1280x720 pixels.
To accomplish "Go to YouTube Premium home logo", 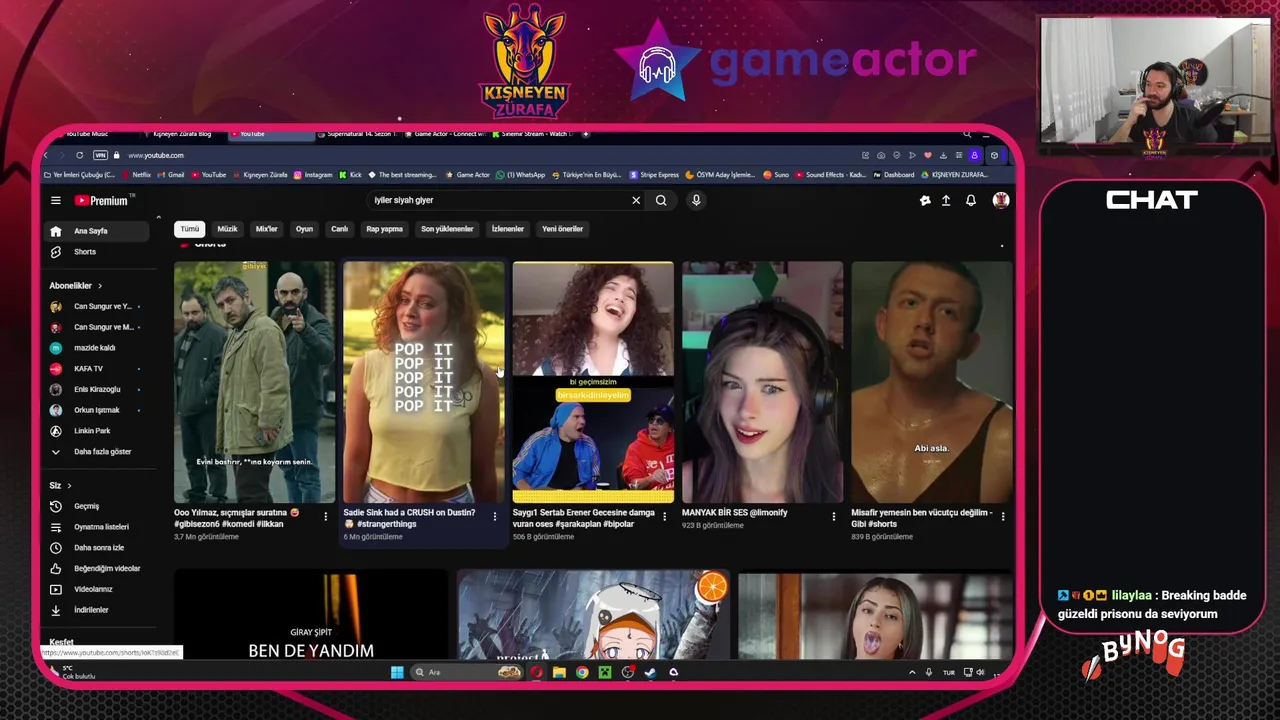I will point(101,200).
